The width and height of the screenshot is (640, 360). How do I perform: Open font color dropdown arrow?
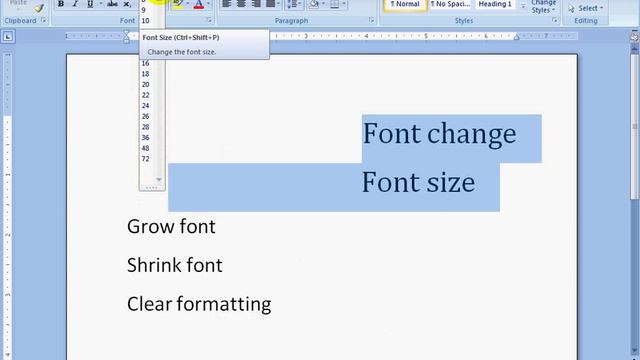coord(209,4)
